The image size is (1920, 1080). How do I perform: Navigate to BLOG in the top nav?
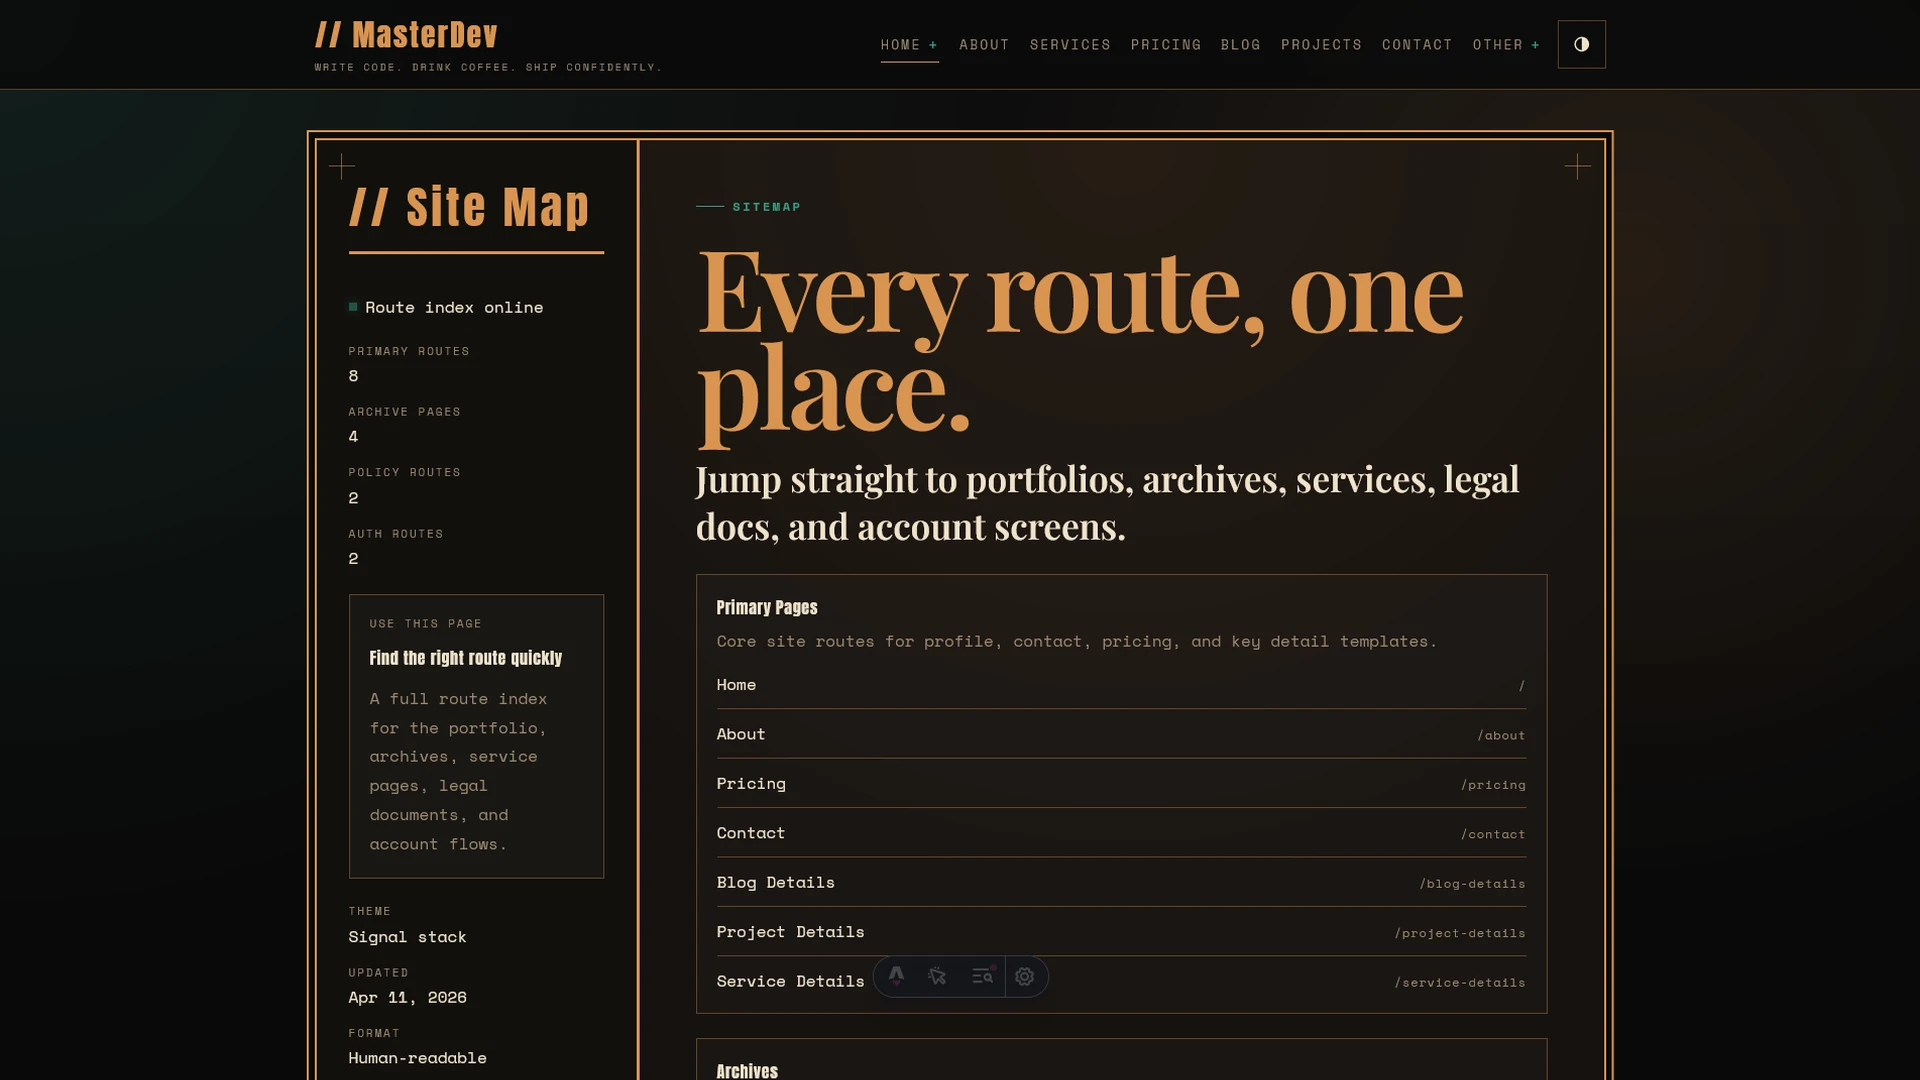tap(1241, 45)
